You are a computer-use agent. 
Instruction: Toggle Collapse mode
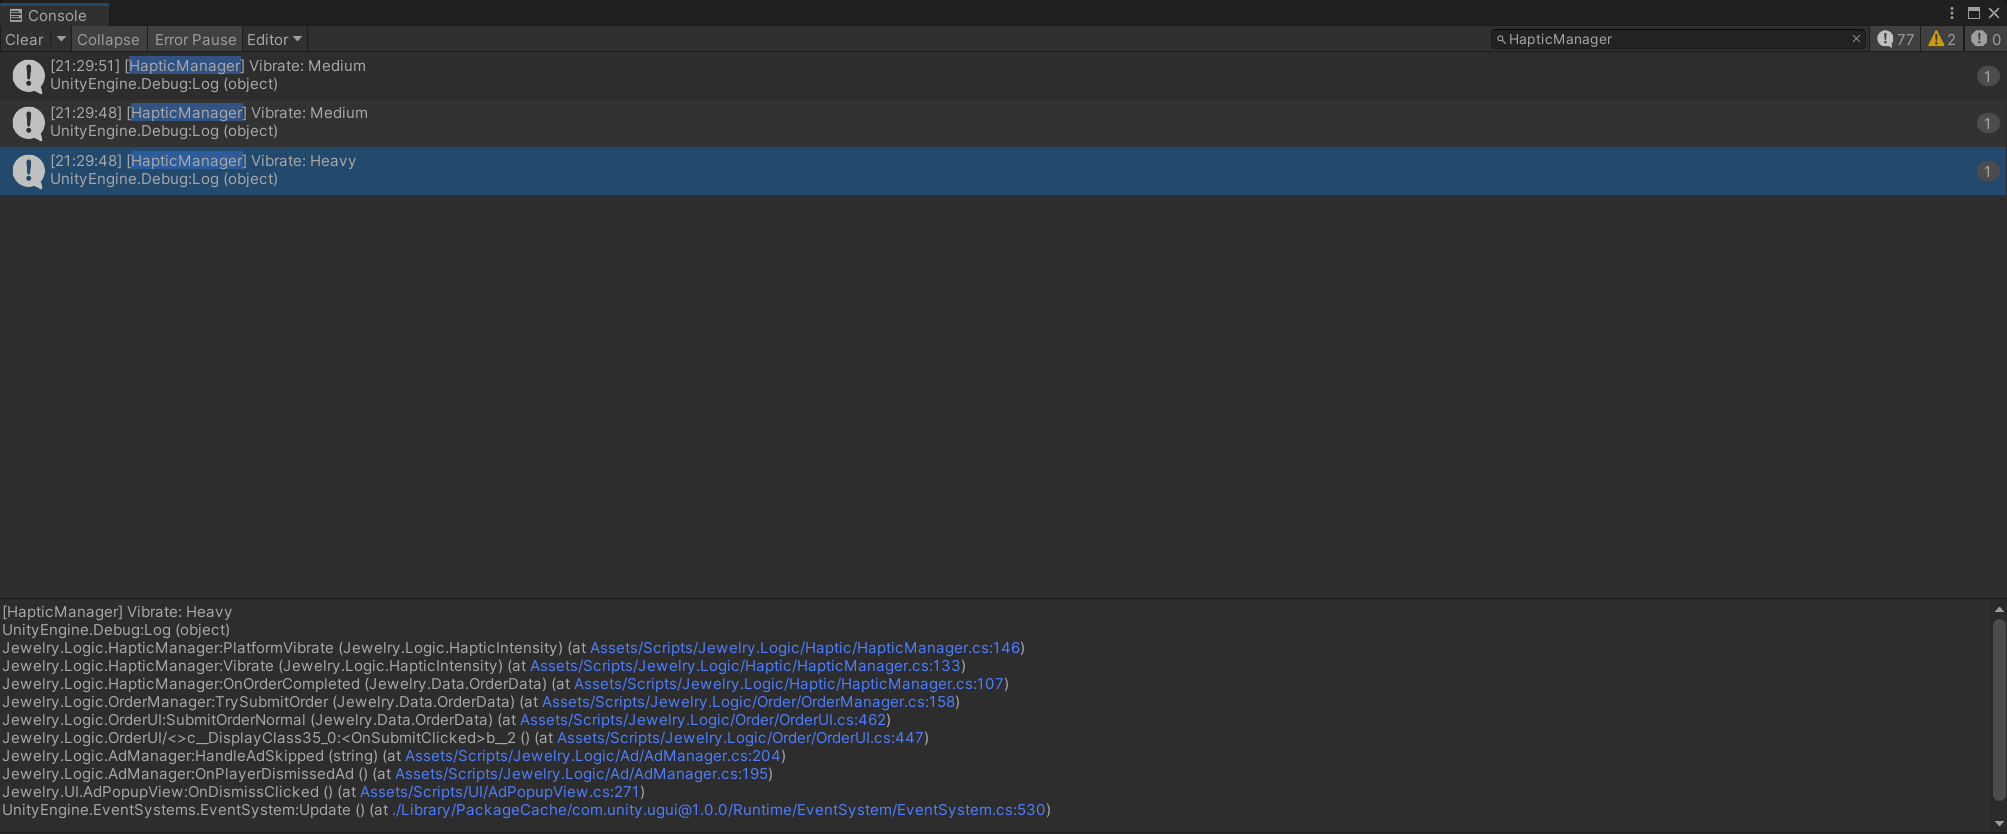(108, 39)
